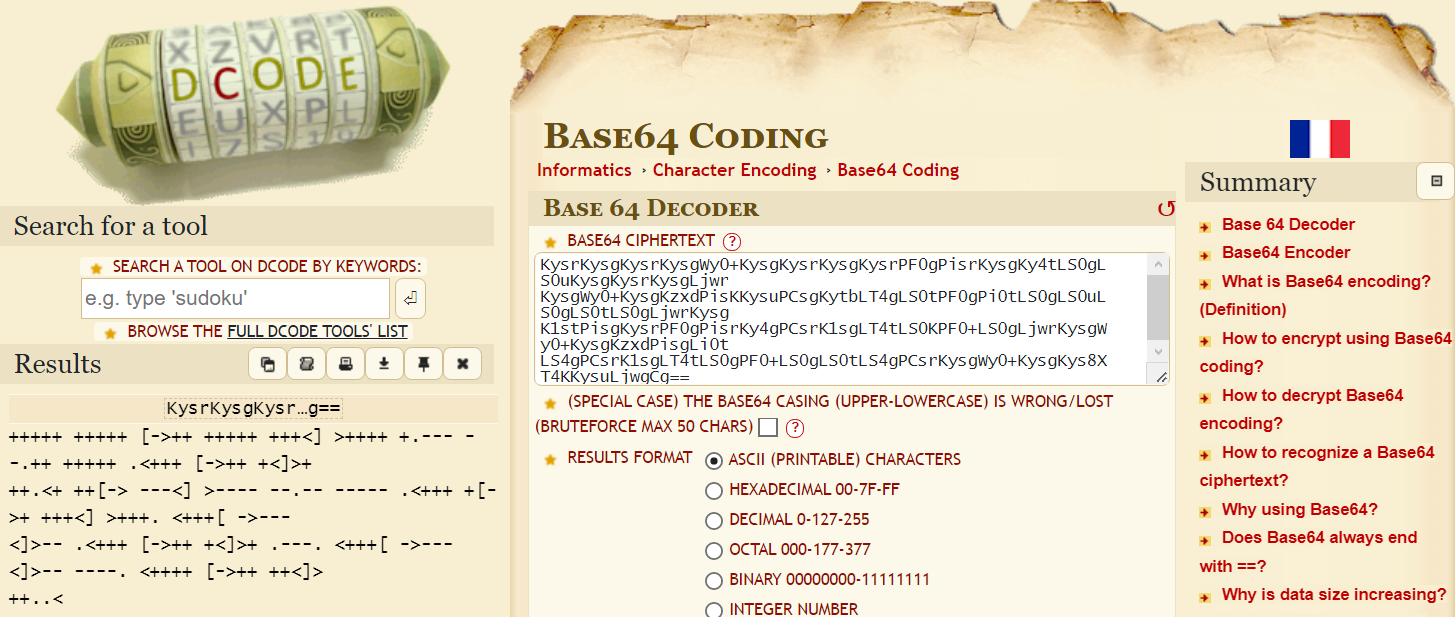Select Octal 000-177-377 results format
1455x617 pixels.
pos(714,550)
